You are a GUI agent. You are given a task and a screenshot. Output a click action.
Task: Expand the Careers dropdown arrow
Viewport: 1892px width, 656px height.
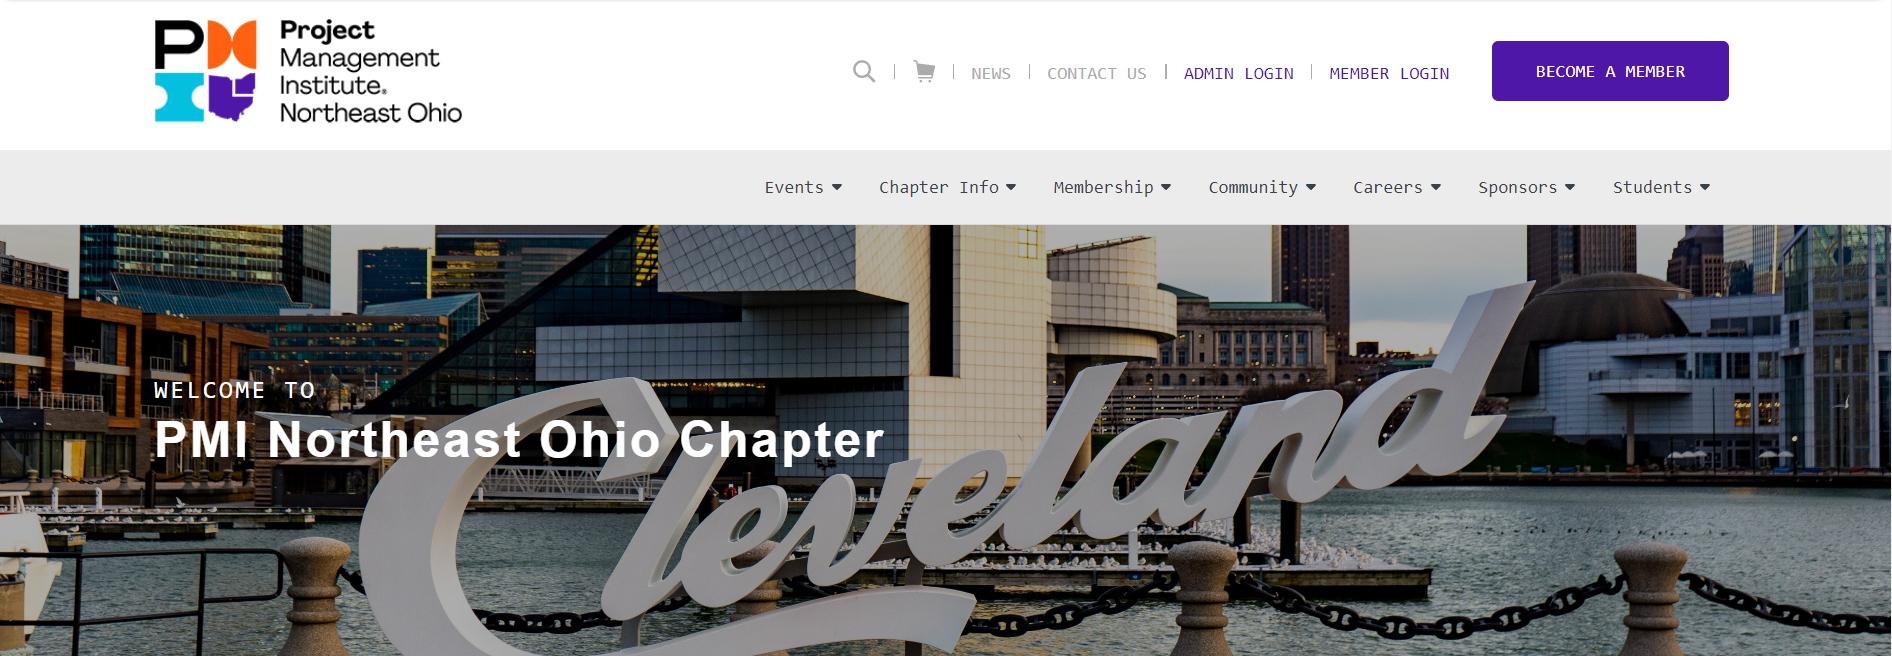[x=1436, y=187]
